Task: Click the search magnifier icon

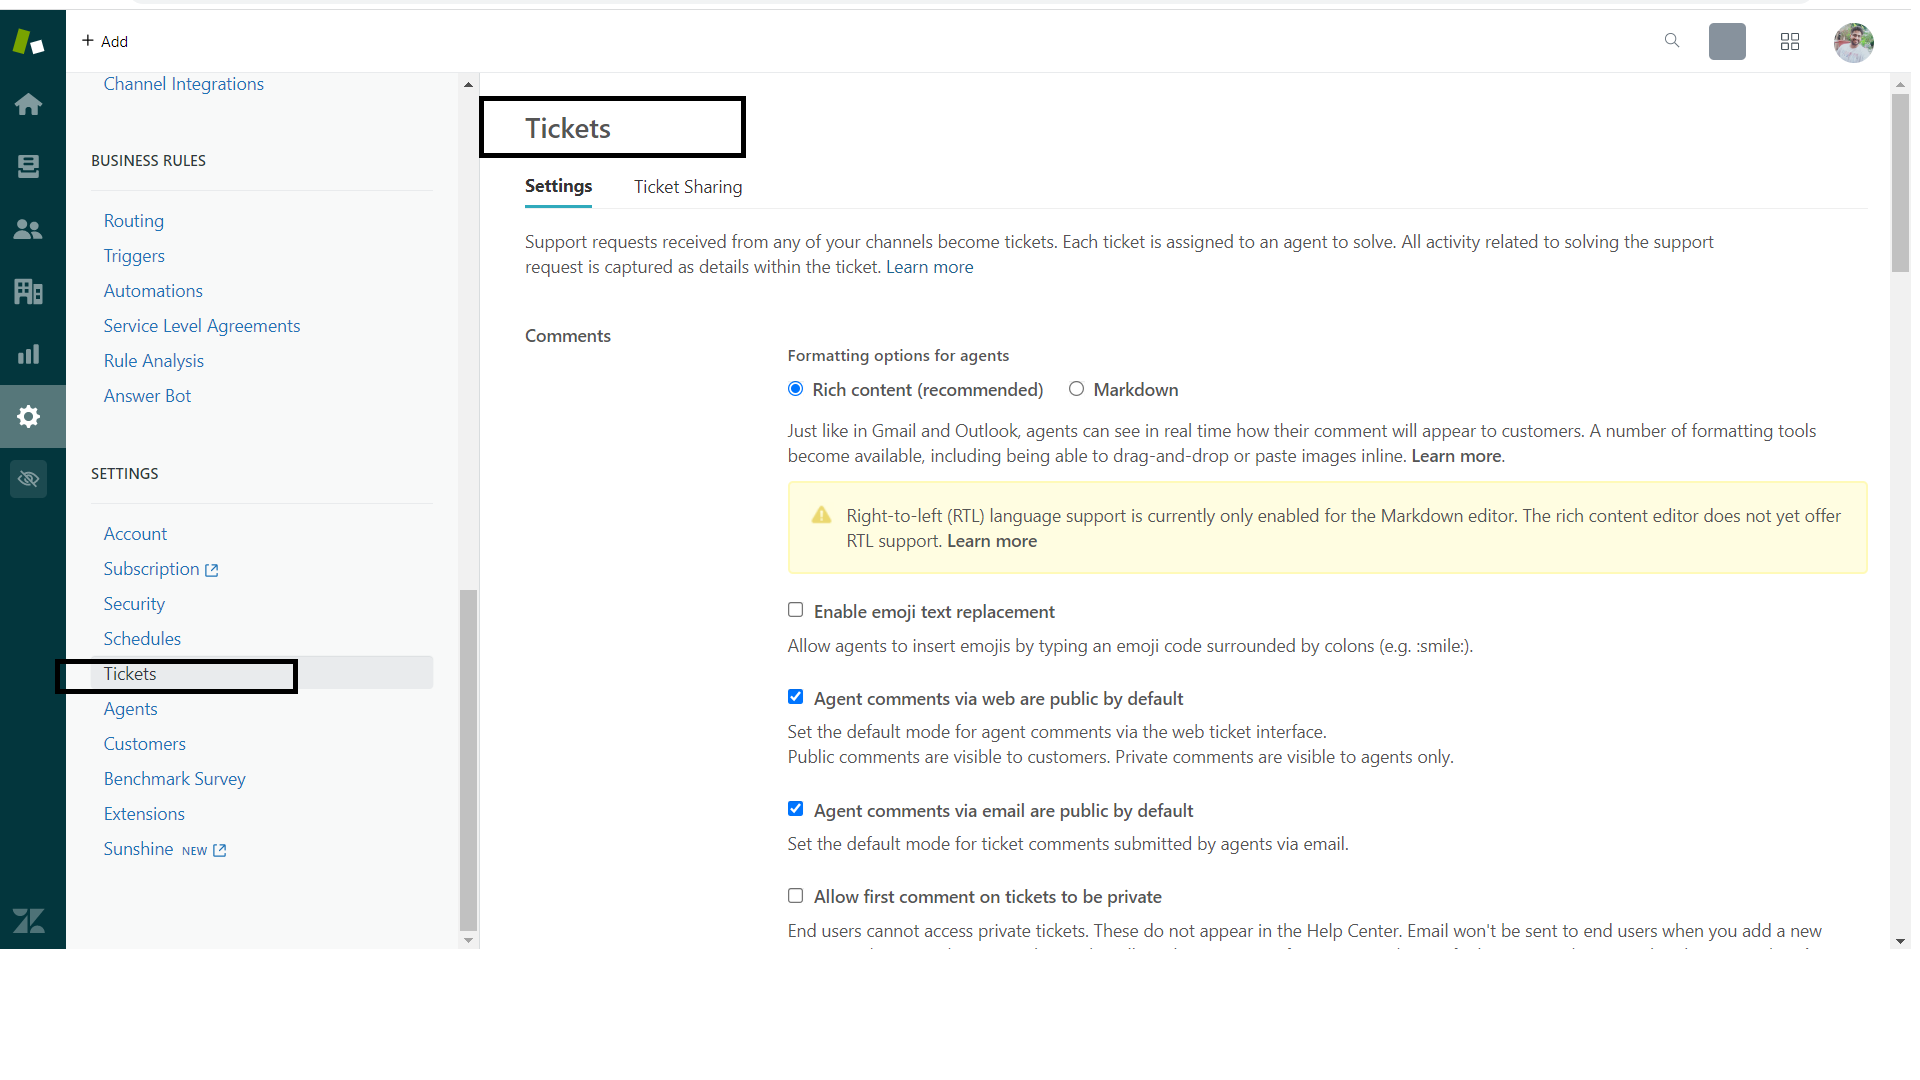Action: (1671, 41)
